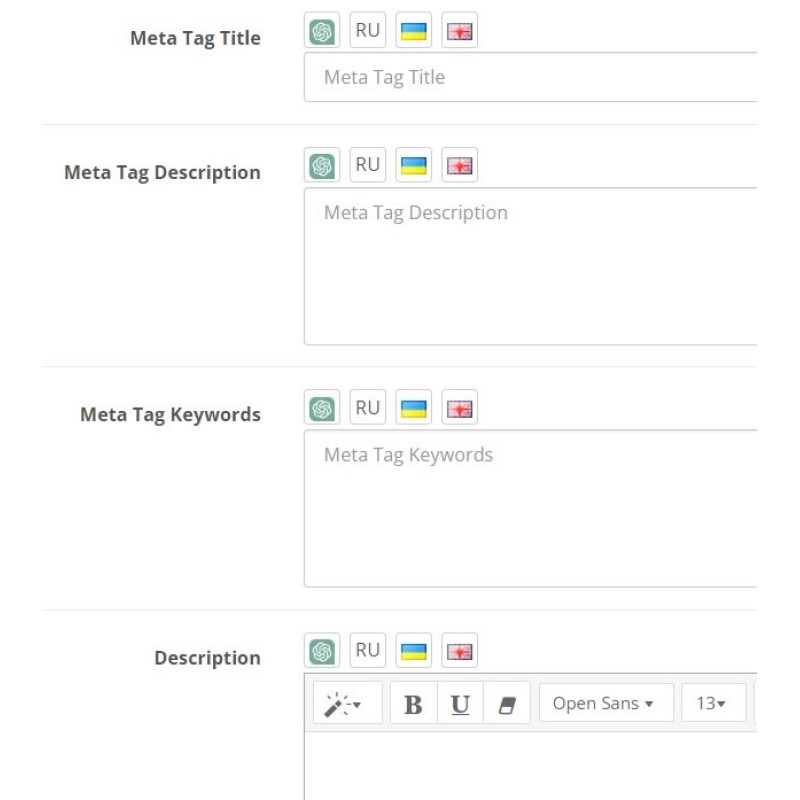Click remove formatting eraser icon in editor
Screen dimensions: 800x800
[x=505, y=703]
